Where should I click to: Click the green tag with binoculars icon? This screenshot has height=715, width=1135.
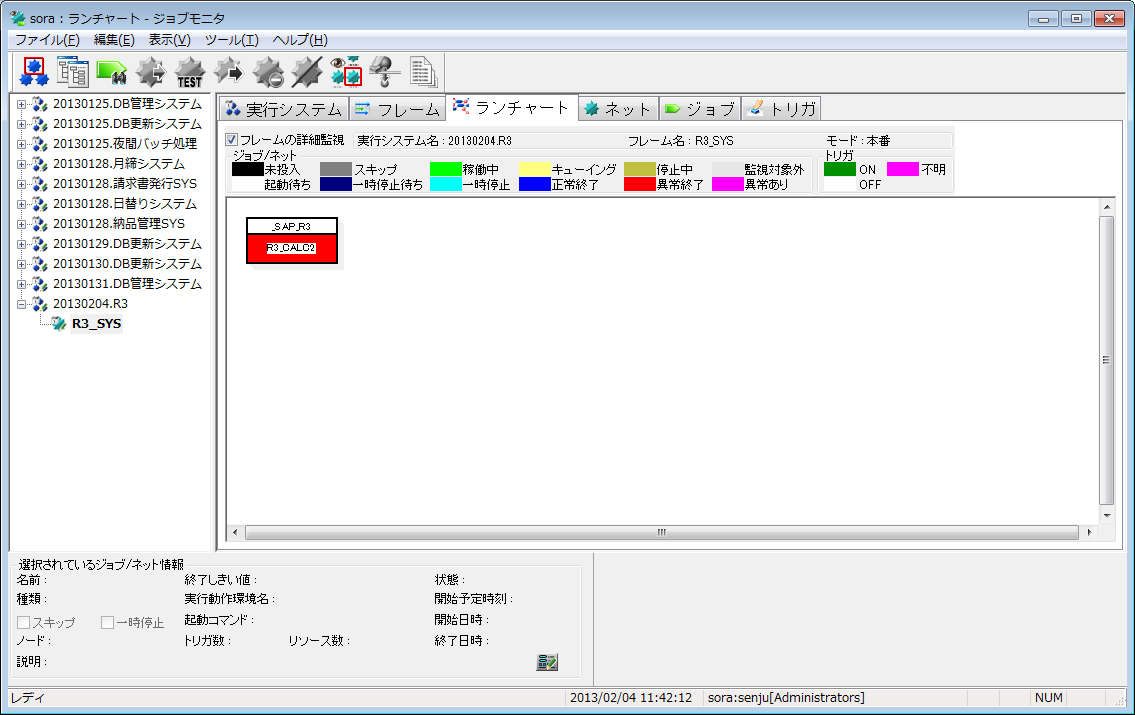[111, 72]
